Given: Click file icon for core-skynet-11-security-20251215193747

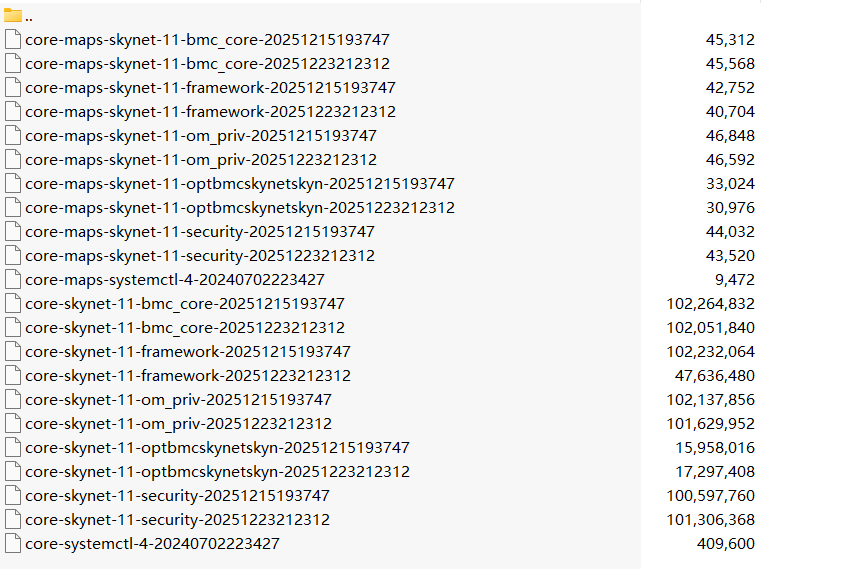Looking at the screenshot, I should click(x=13, y=496).
